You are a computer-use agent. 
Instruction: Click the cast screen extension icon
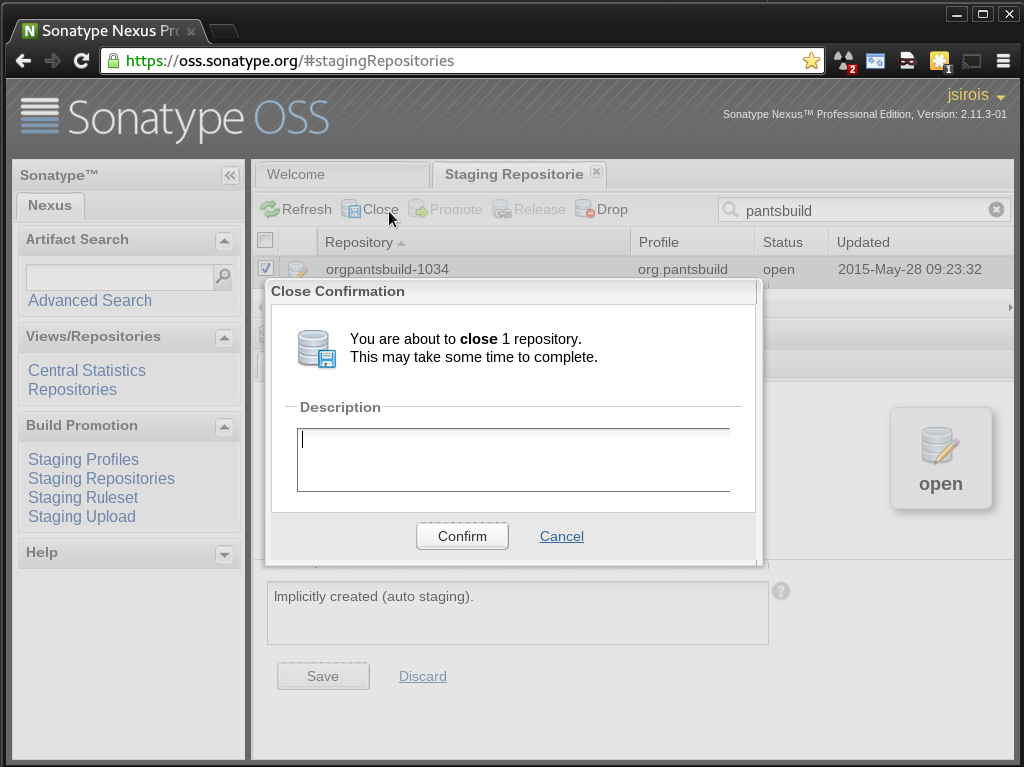click(972, 61)
